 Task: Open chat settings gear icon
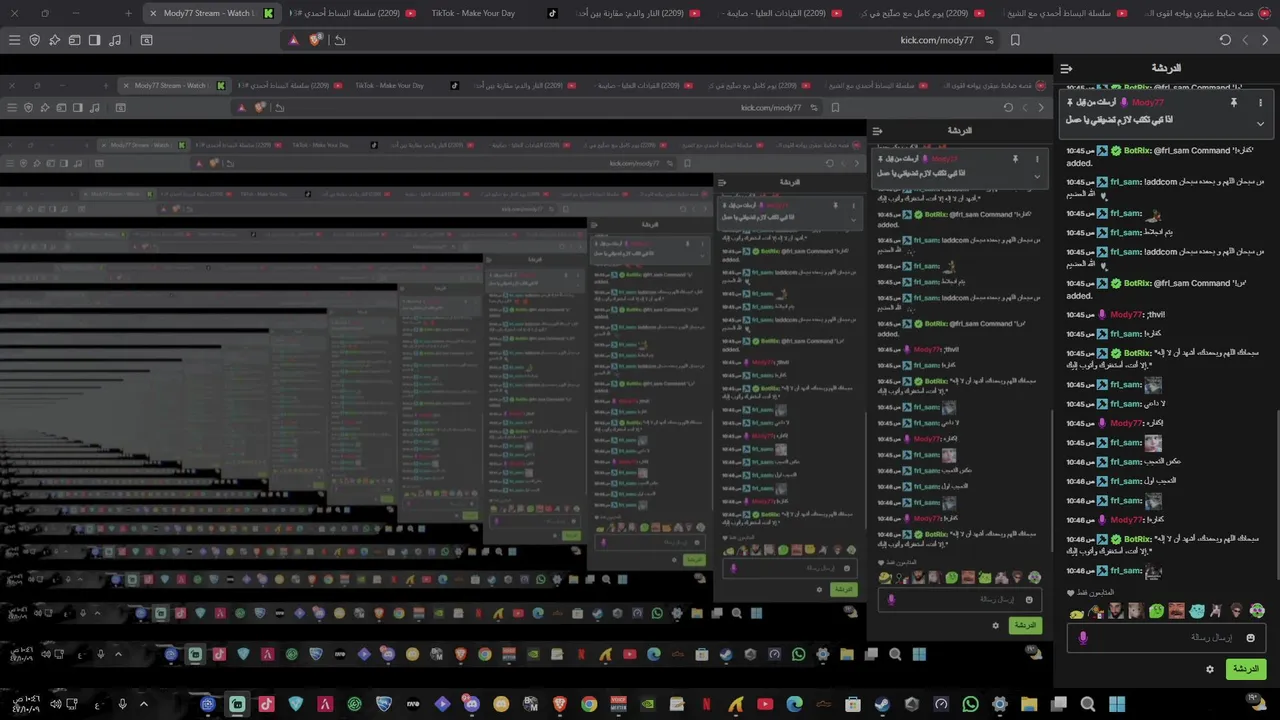[x=1210, y=669]
